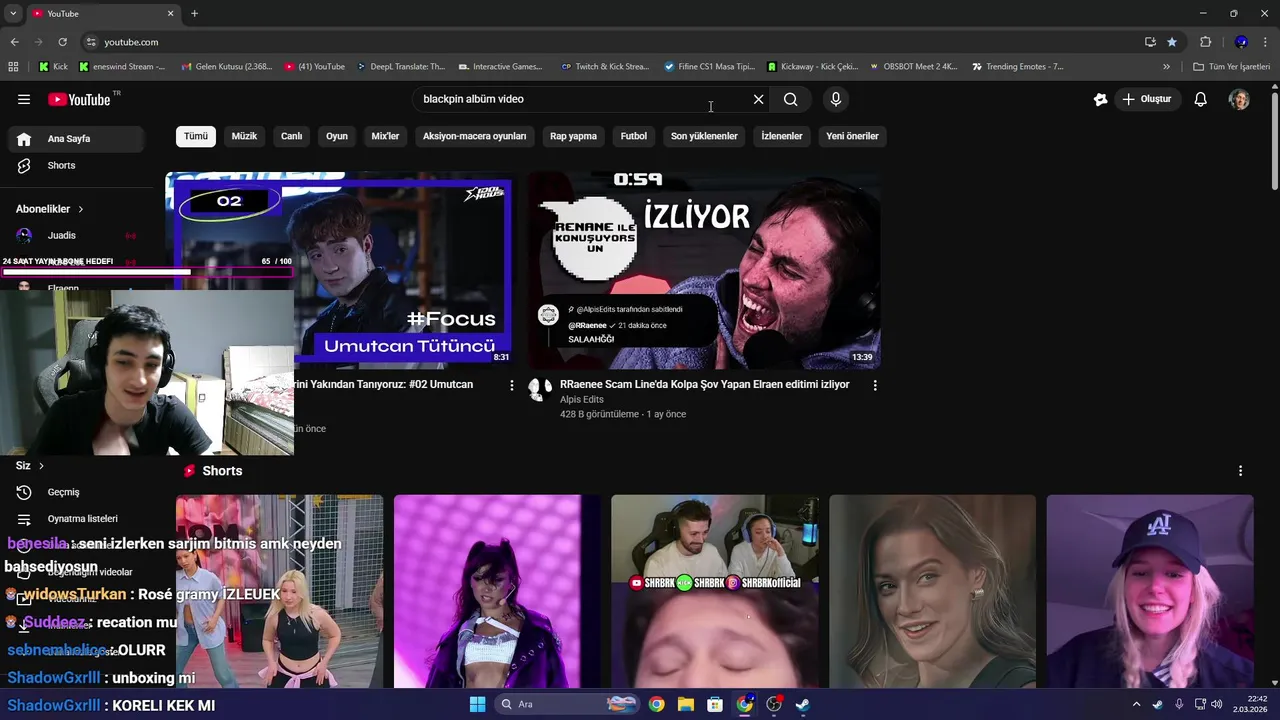Select the Rap yapma chip
1280x720 pixels.
click(573, 136)
